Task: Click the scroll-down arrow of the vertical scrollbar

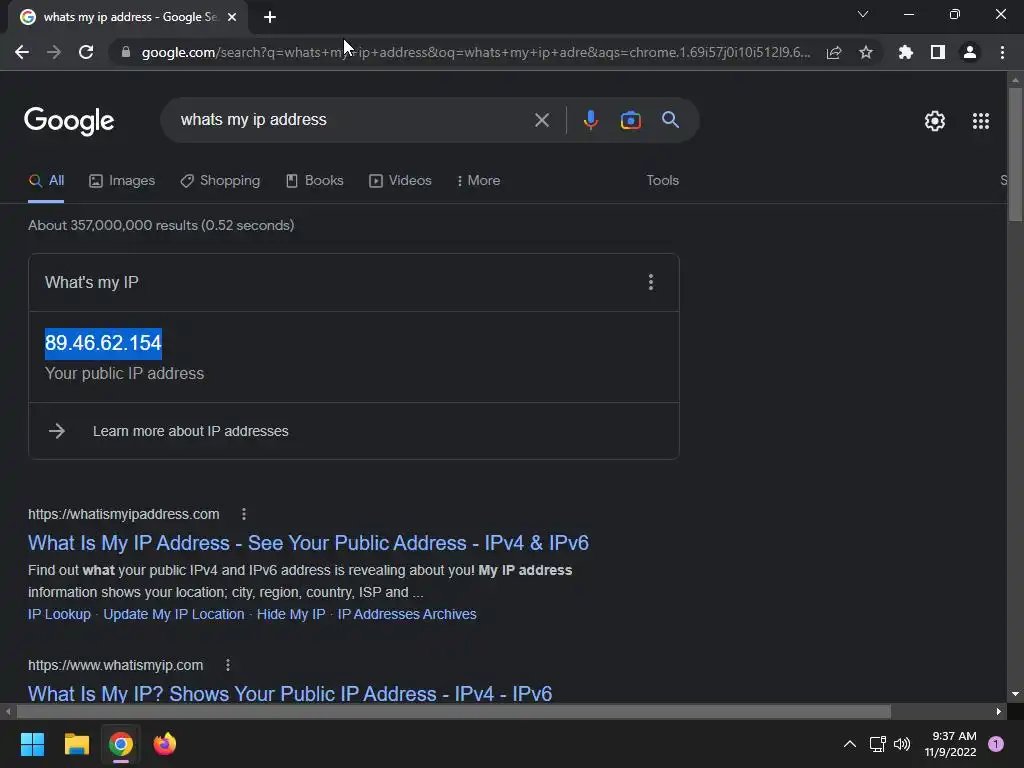Action: click(x=1015, y=694)
